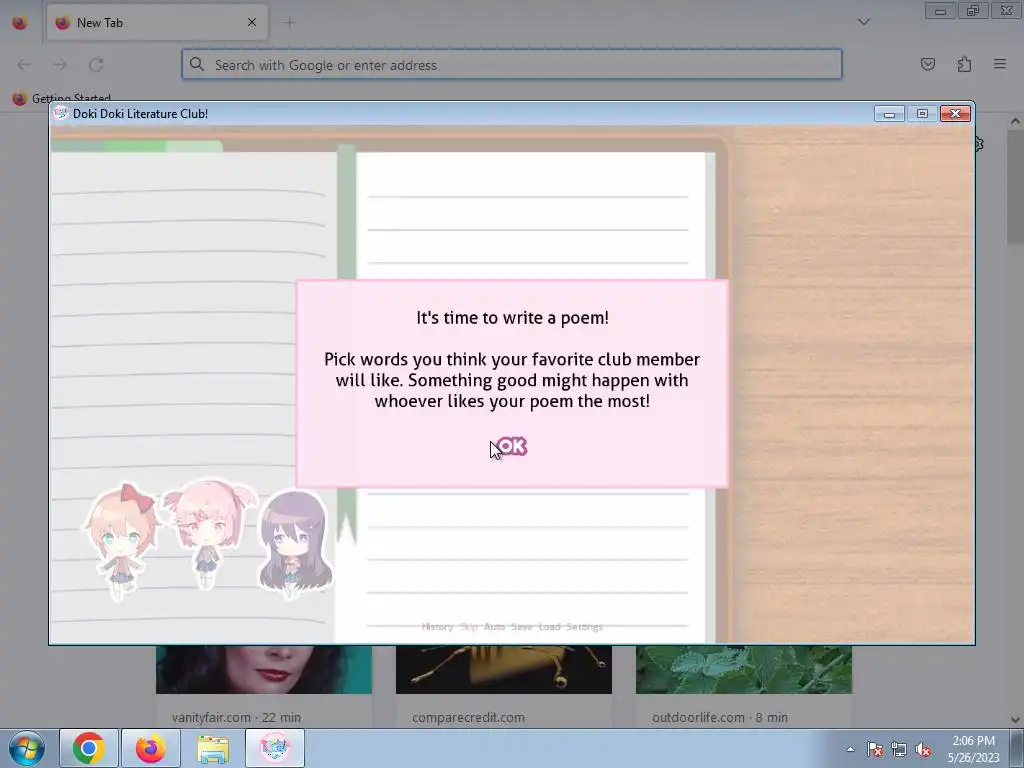Go forward using Firefox forward arrow
1024x768 pixels.
coord(60,65)
